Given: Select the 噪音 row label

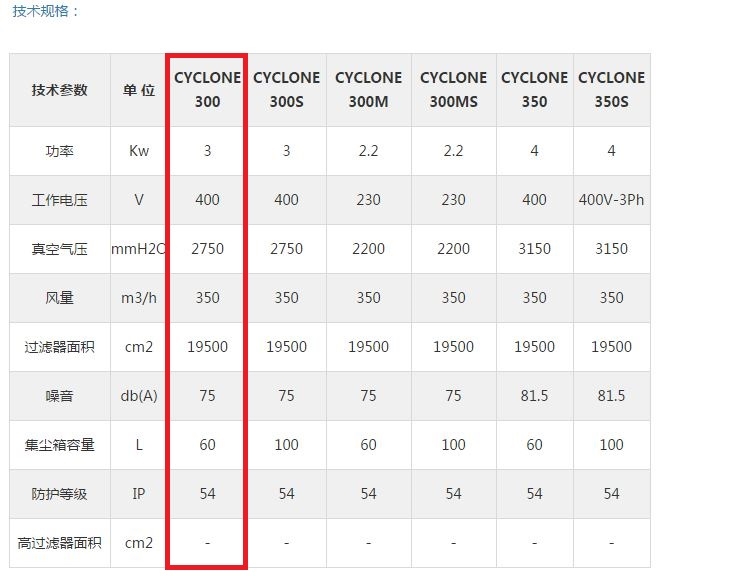Looking at the screenshot, I should [60, 396].
